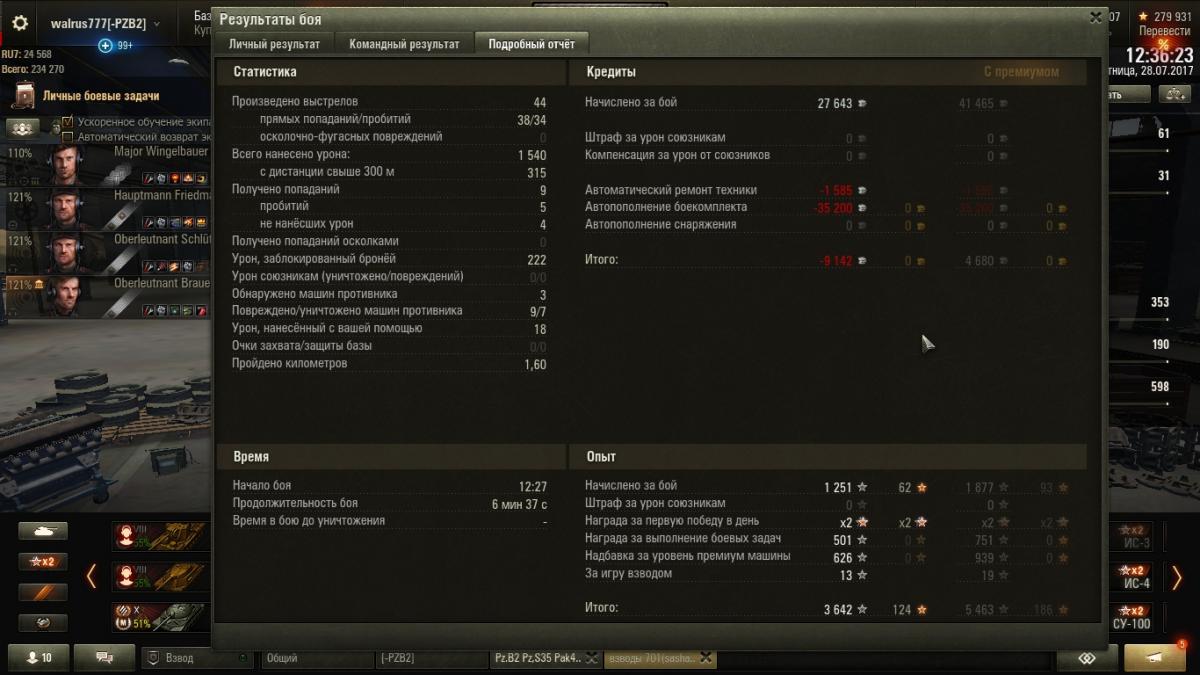Open the chat channels icon button

[104, 657]
